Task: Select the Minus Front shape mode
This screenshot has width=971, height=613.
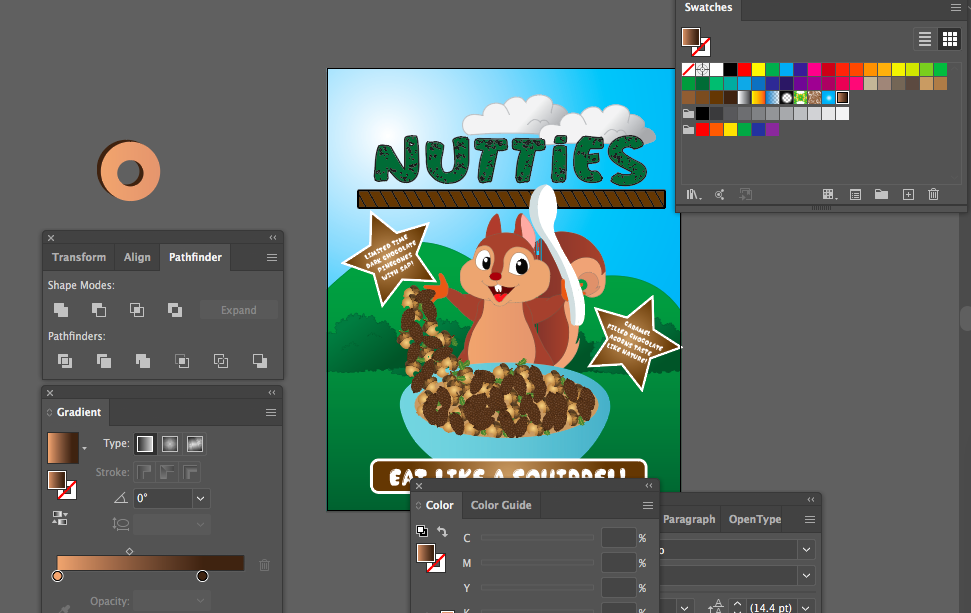Action: tap(98, 310)
